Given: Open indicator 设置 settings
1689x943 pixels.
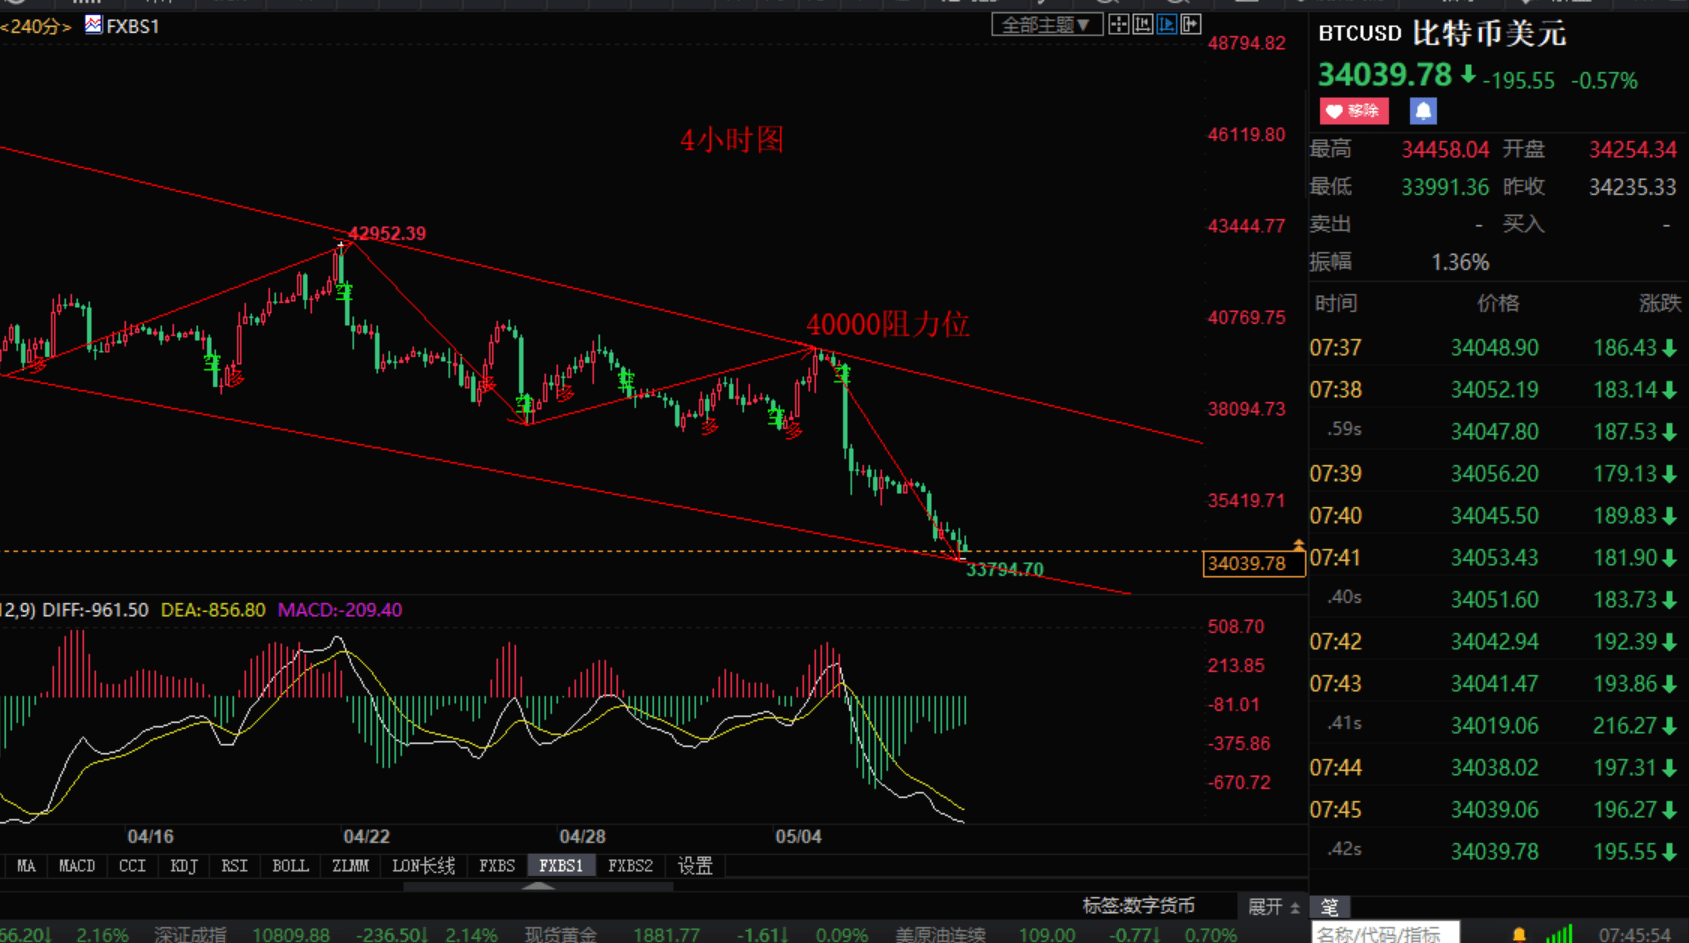Looking at the screenshot, I should tap(695, 866).
